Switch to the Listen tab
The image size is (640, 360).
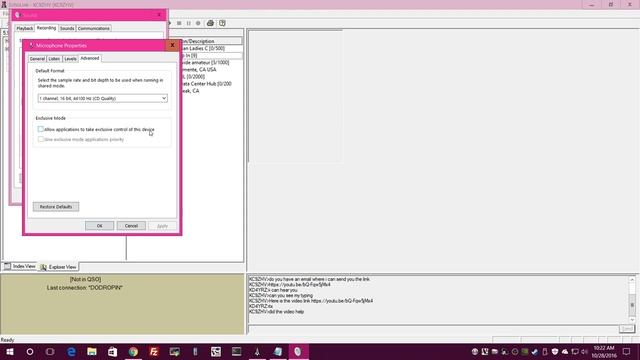[x=54, y=59]
